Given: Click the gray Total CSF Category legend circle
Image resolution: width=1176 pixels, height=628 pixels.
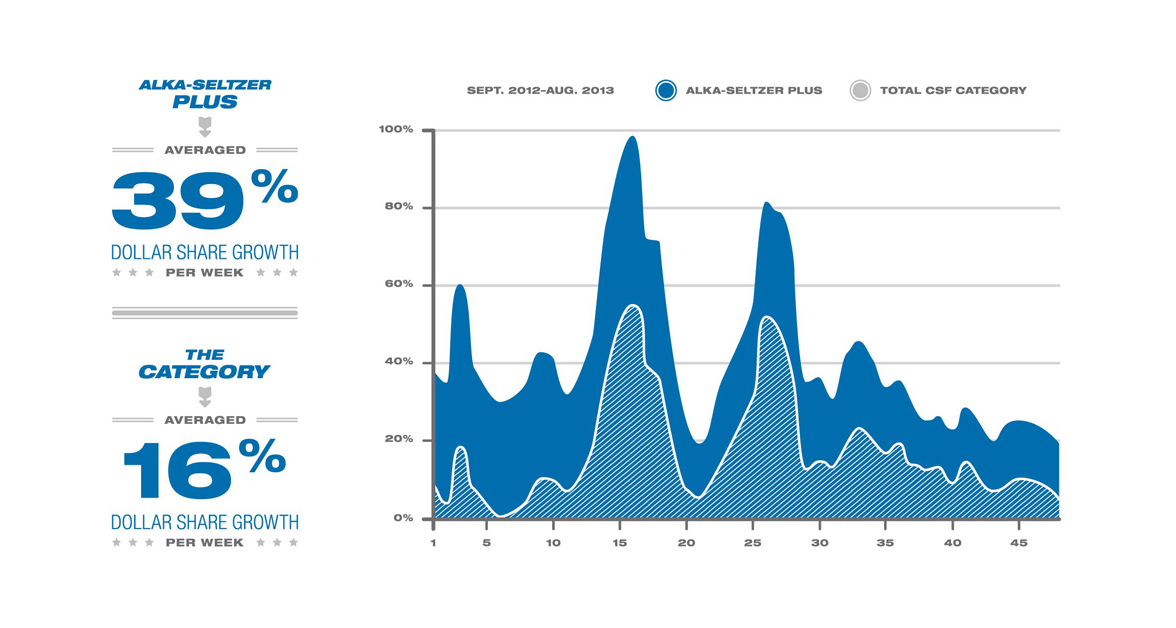Looking at the screenshot, I should pyautogui.click(x=860, y=90).
